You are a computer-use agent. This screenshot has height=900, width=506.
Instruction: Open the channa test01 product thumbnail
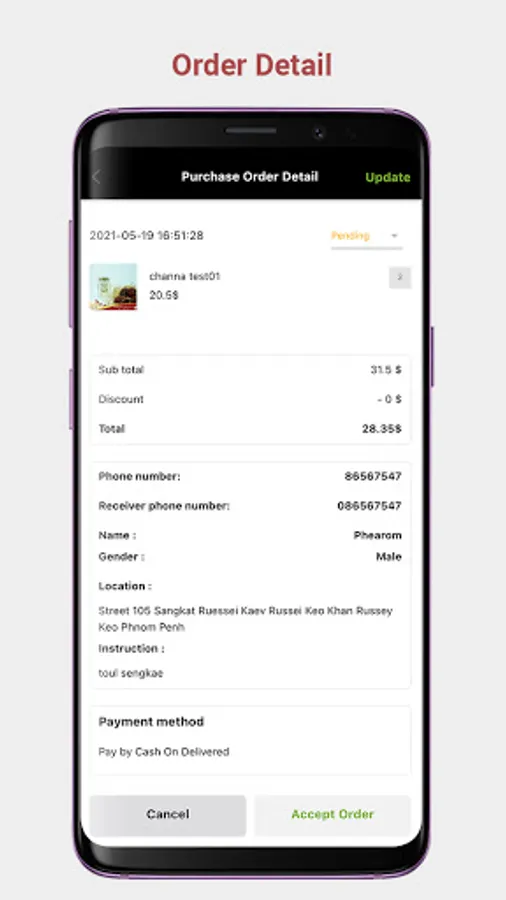point(114,286)
